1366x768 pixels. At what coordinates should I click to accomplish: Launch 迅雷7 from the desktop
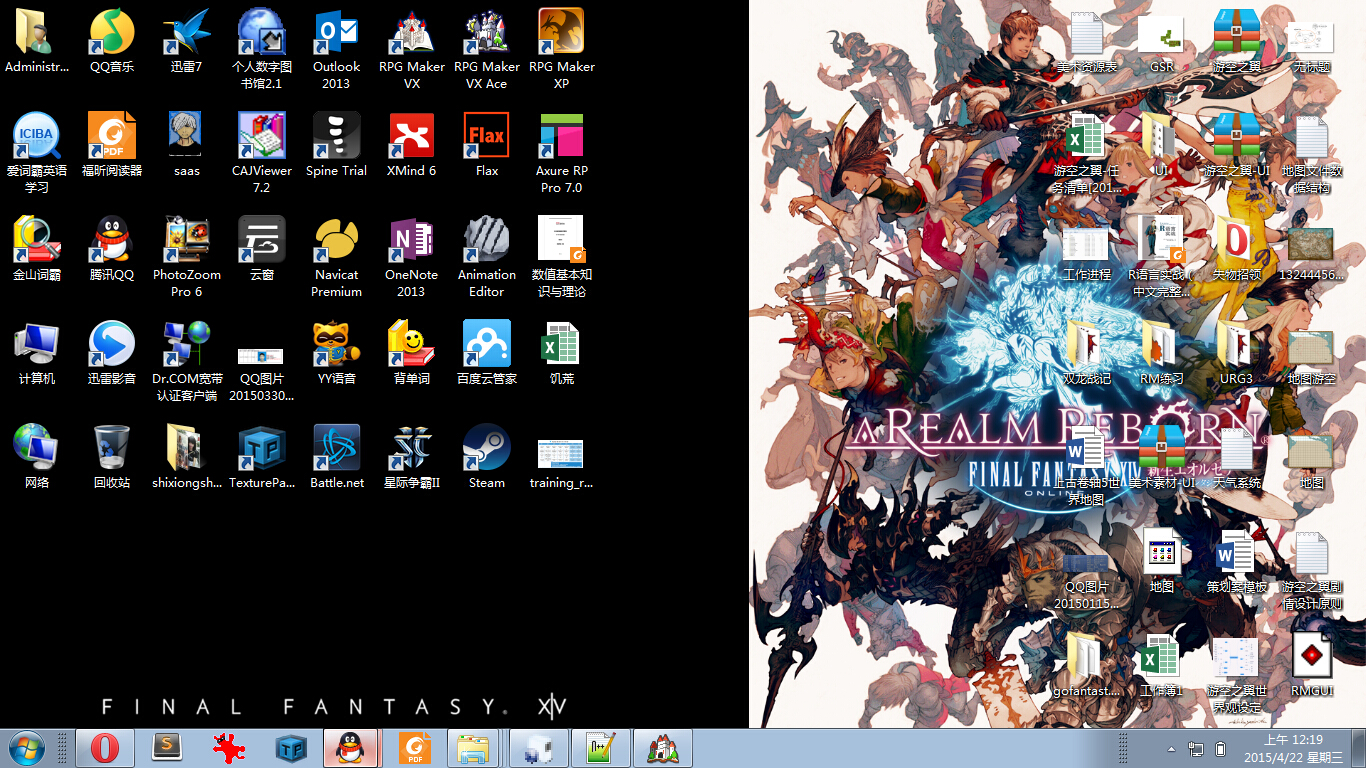pos(187,42)
